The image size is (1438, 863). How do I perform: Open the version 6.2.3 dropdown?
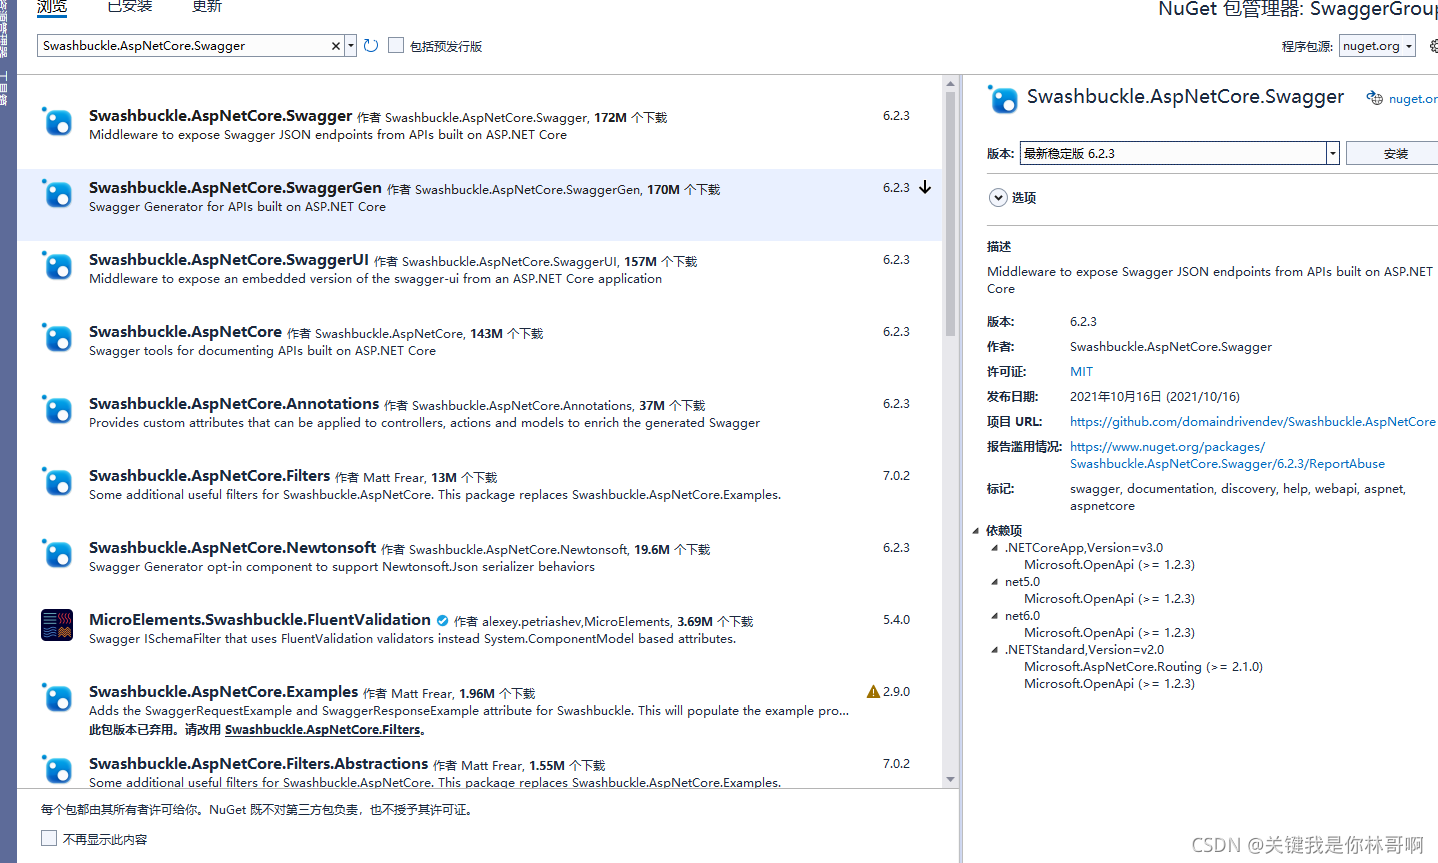[1332, 153]
